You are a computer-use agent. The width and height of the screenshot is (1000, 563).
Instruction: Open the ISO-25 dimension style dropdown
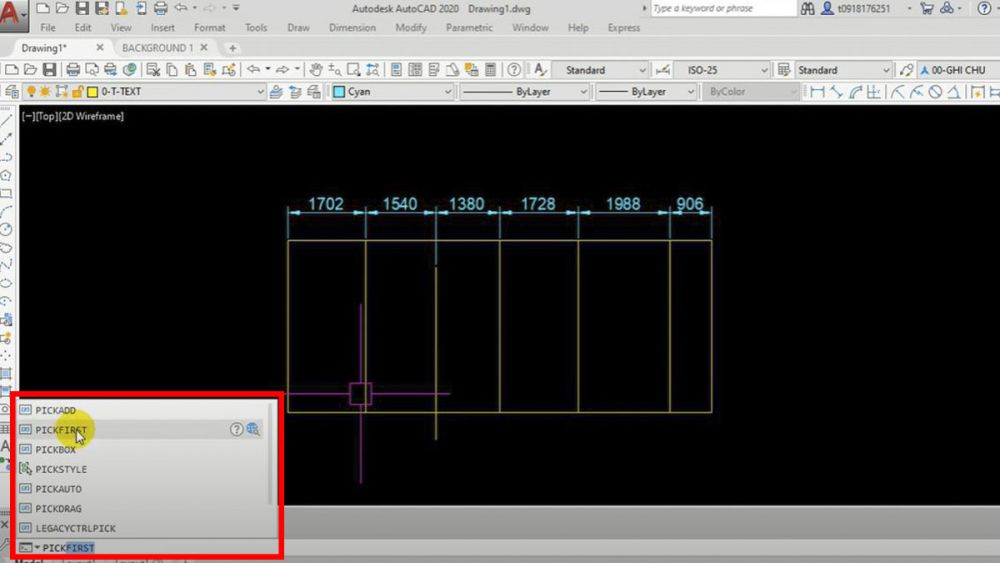723,69
